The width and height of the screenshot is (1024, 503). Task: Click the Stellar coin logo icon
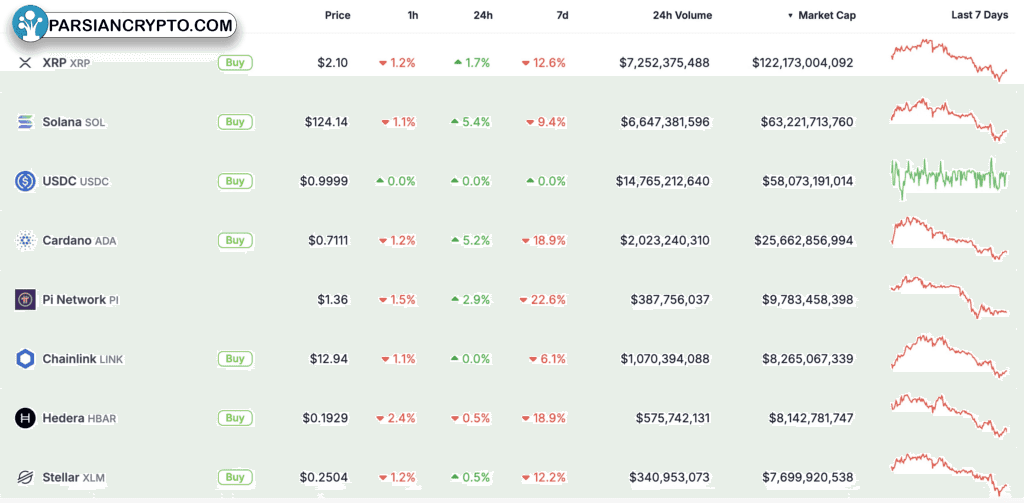pyautogui.click(x=25, y=478)
